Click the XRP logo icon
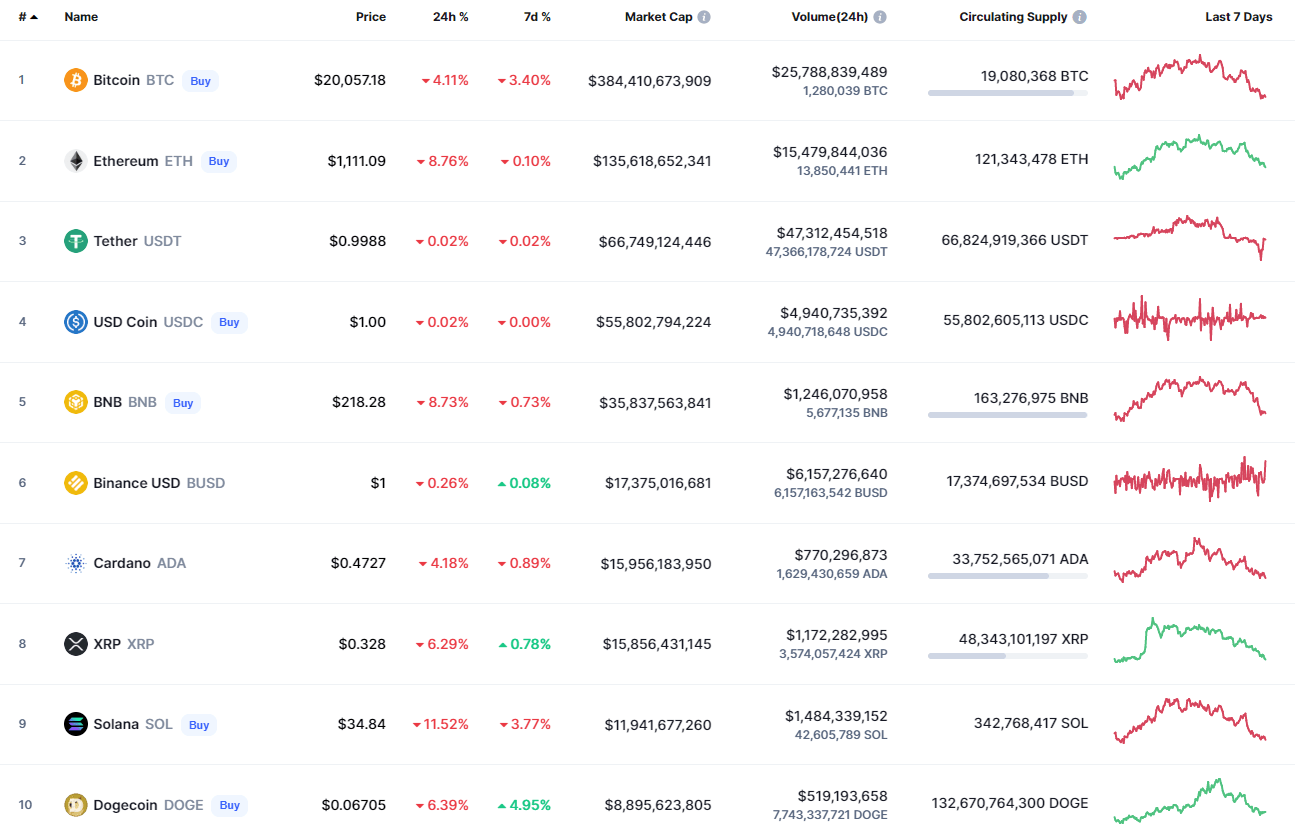Screen dimensions: 1295x832 76,644
